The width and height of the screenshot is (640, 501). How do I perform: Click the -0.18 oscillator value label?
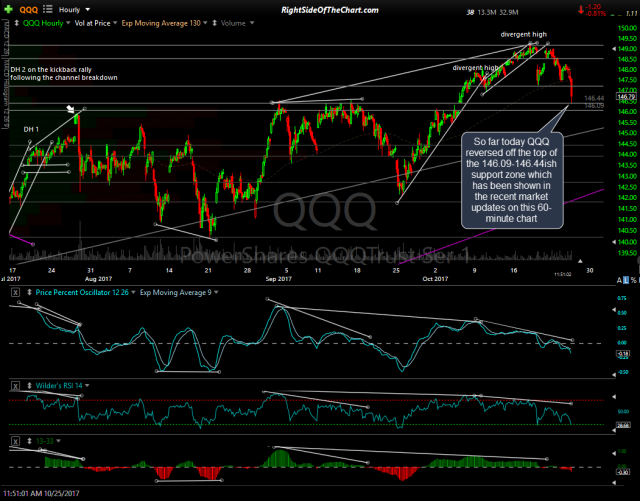click(623, 354)
